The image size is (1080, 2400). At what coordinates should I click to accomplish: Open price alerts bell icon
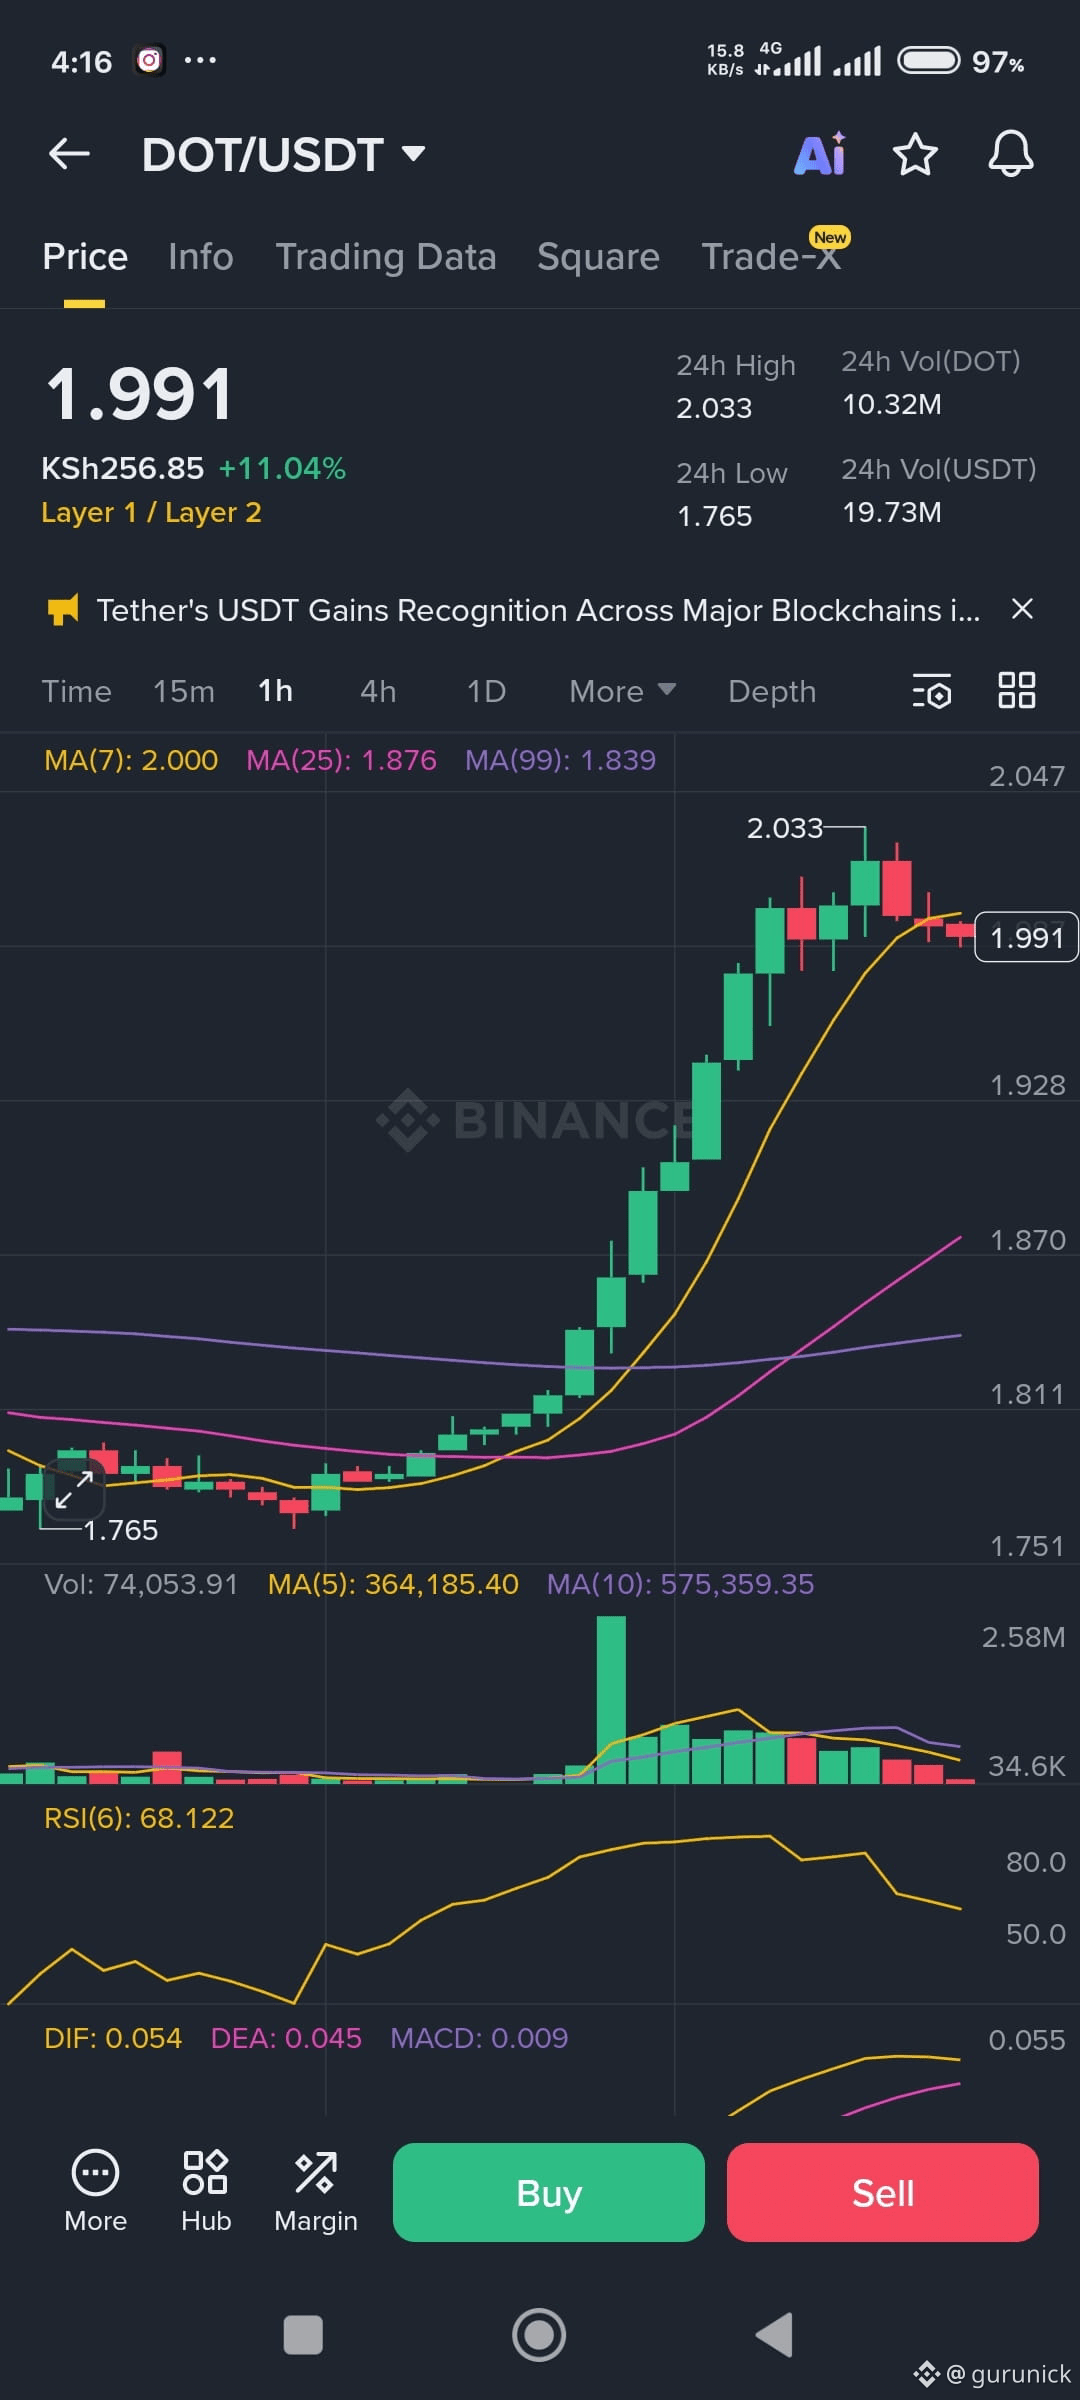pos(1010,154)
